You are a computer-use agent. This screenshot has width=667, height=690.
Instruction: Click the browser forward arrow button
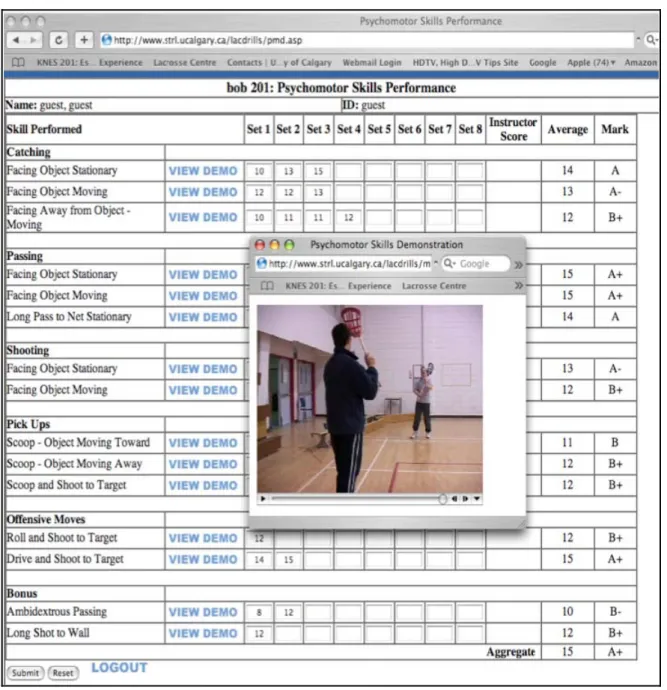click(33, 40)
